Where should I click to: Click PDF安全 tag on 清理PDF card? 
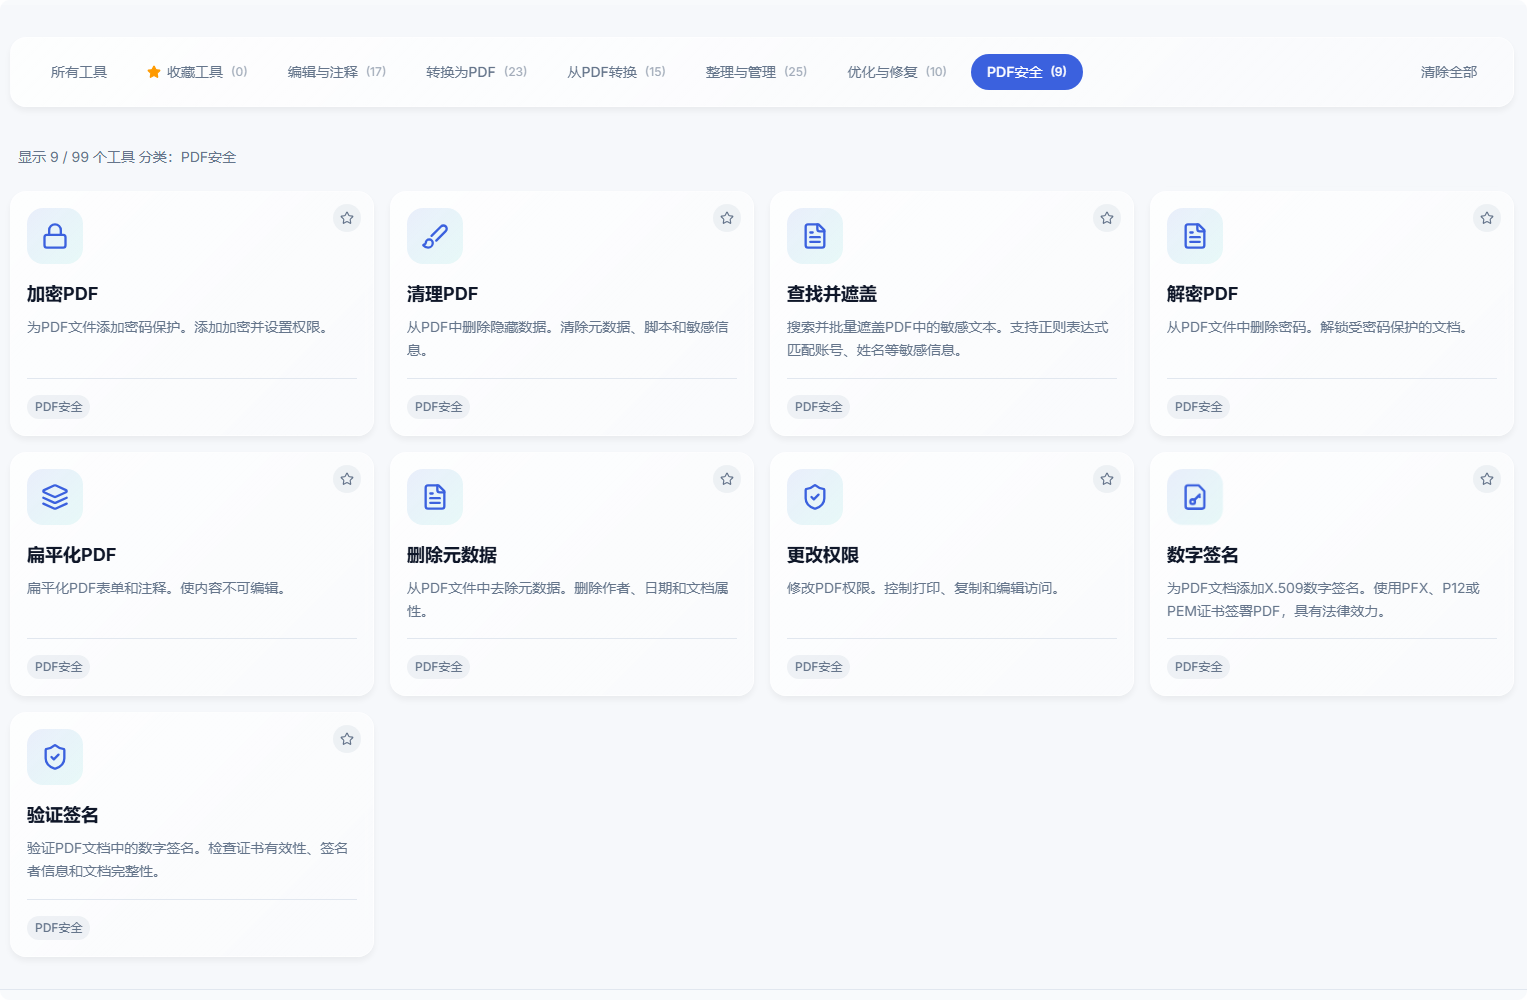[439, 407]
